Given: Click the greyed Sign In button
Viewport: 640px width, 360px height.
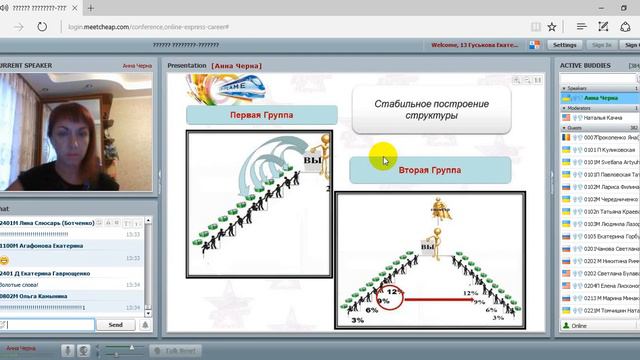Looking at the screenshot, I should 601,45.
